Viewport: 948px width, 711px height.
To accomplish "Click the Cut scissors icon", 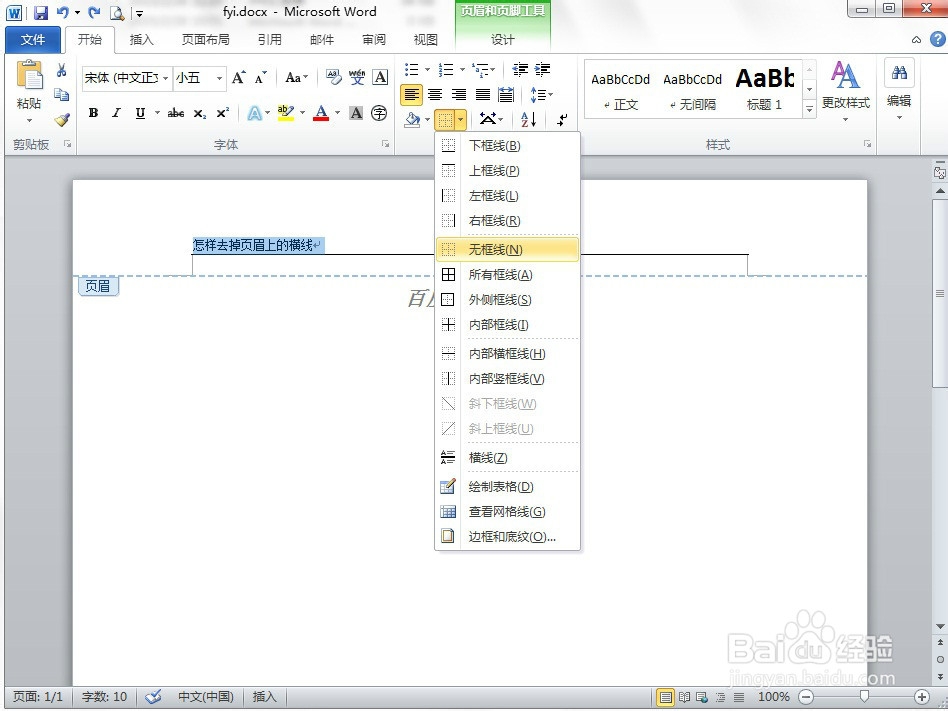I will pyautogui.click(x=61, y=70).
